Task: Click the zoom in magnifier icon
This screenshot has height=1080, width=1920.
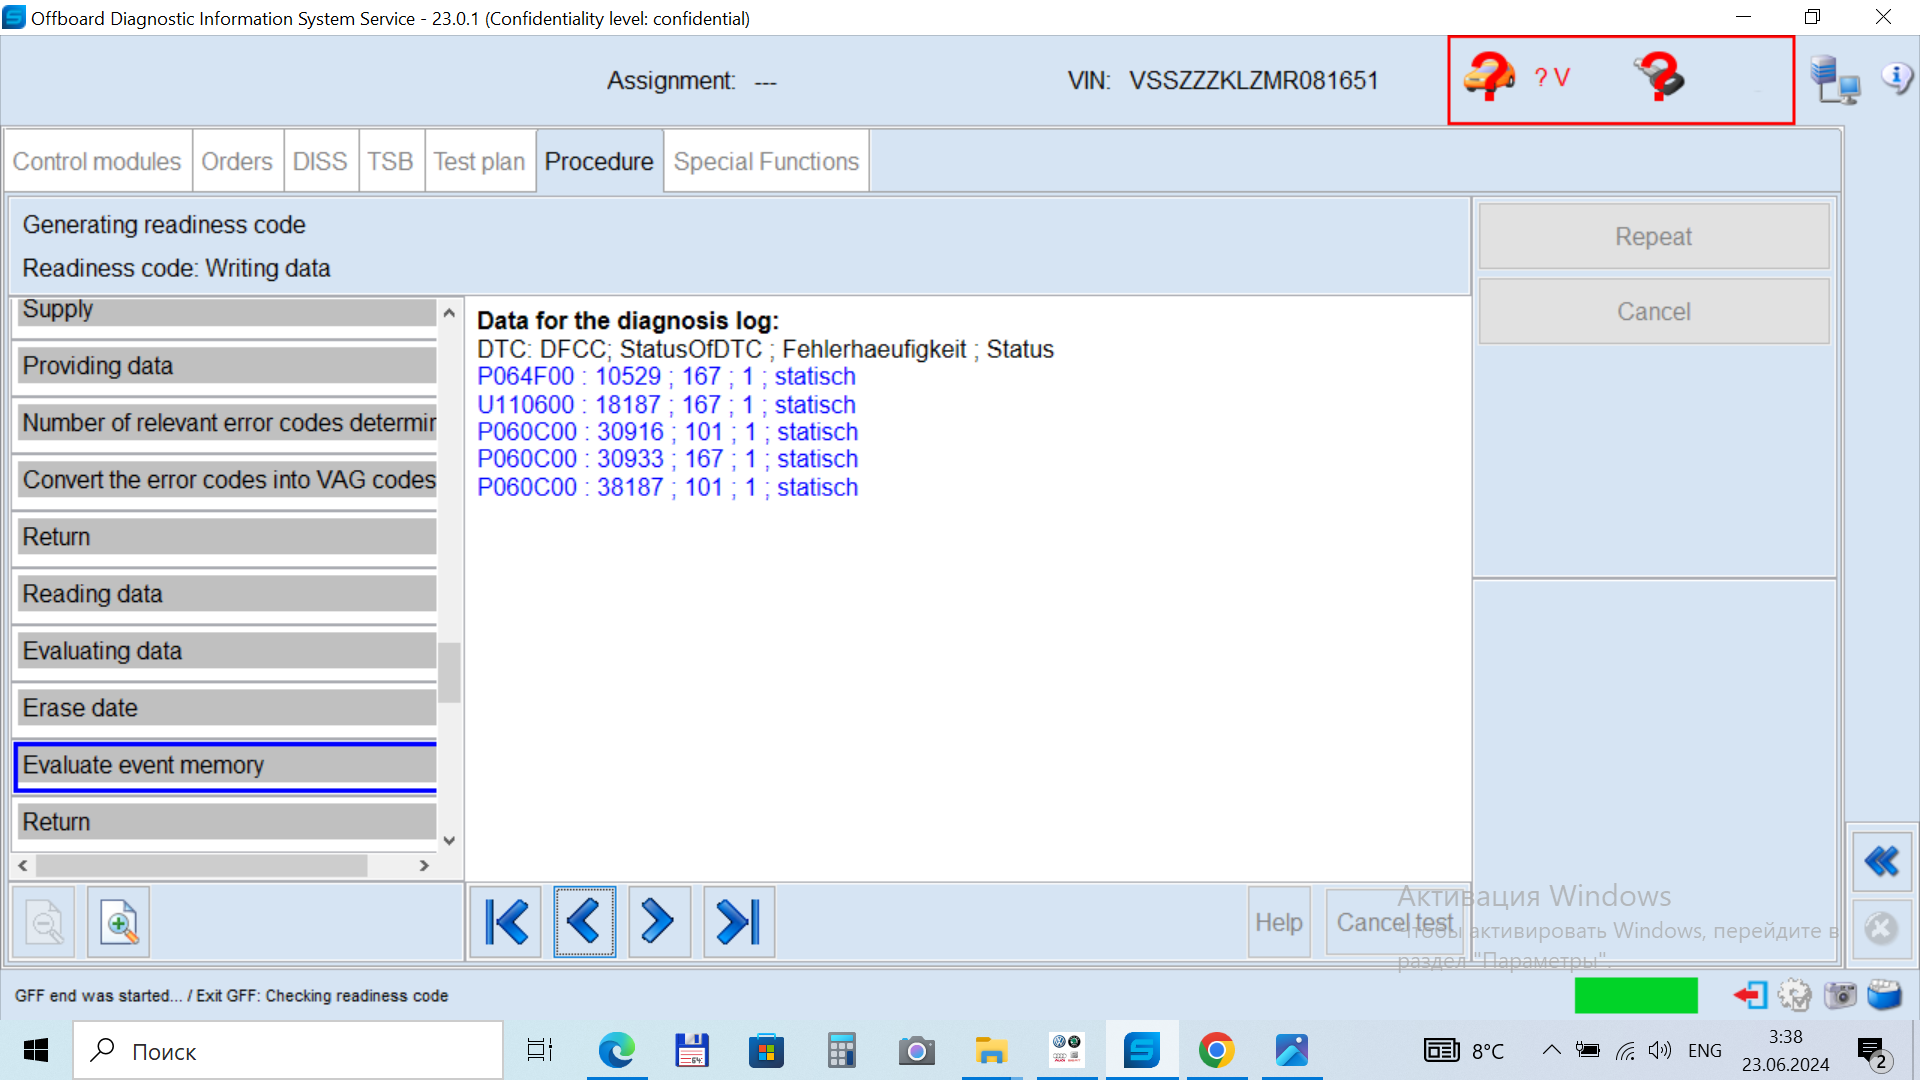Action: point(119,922)
